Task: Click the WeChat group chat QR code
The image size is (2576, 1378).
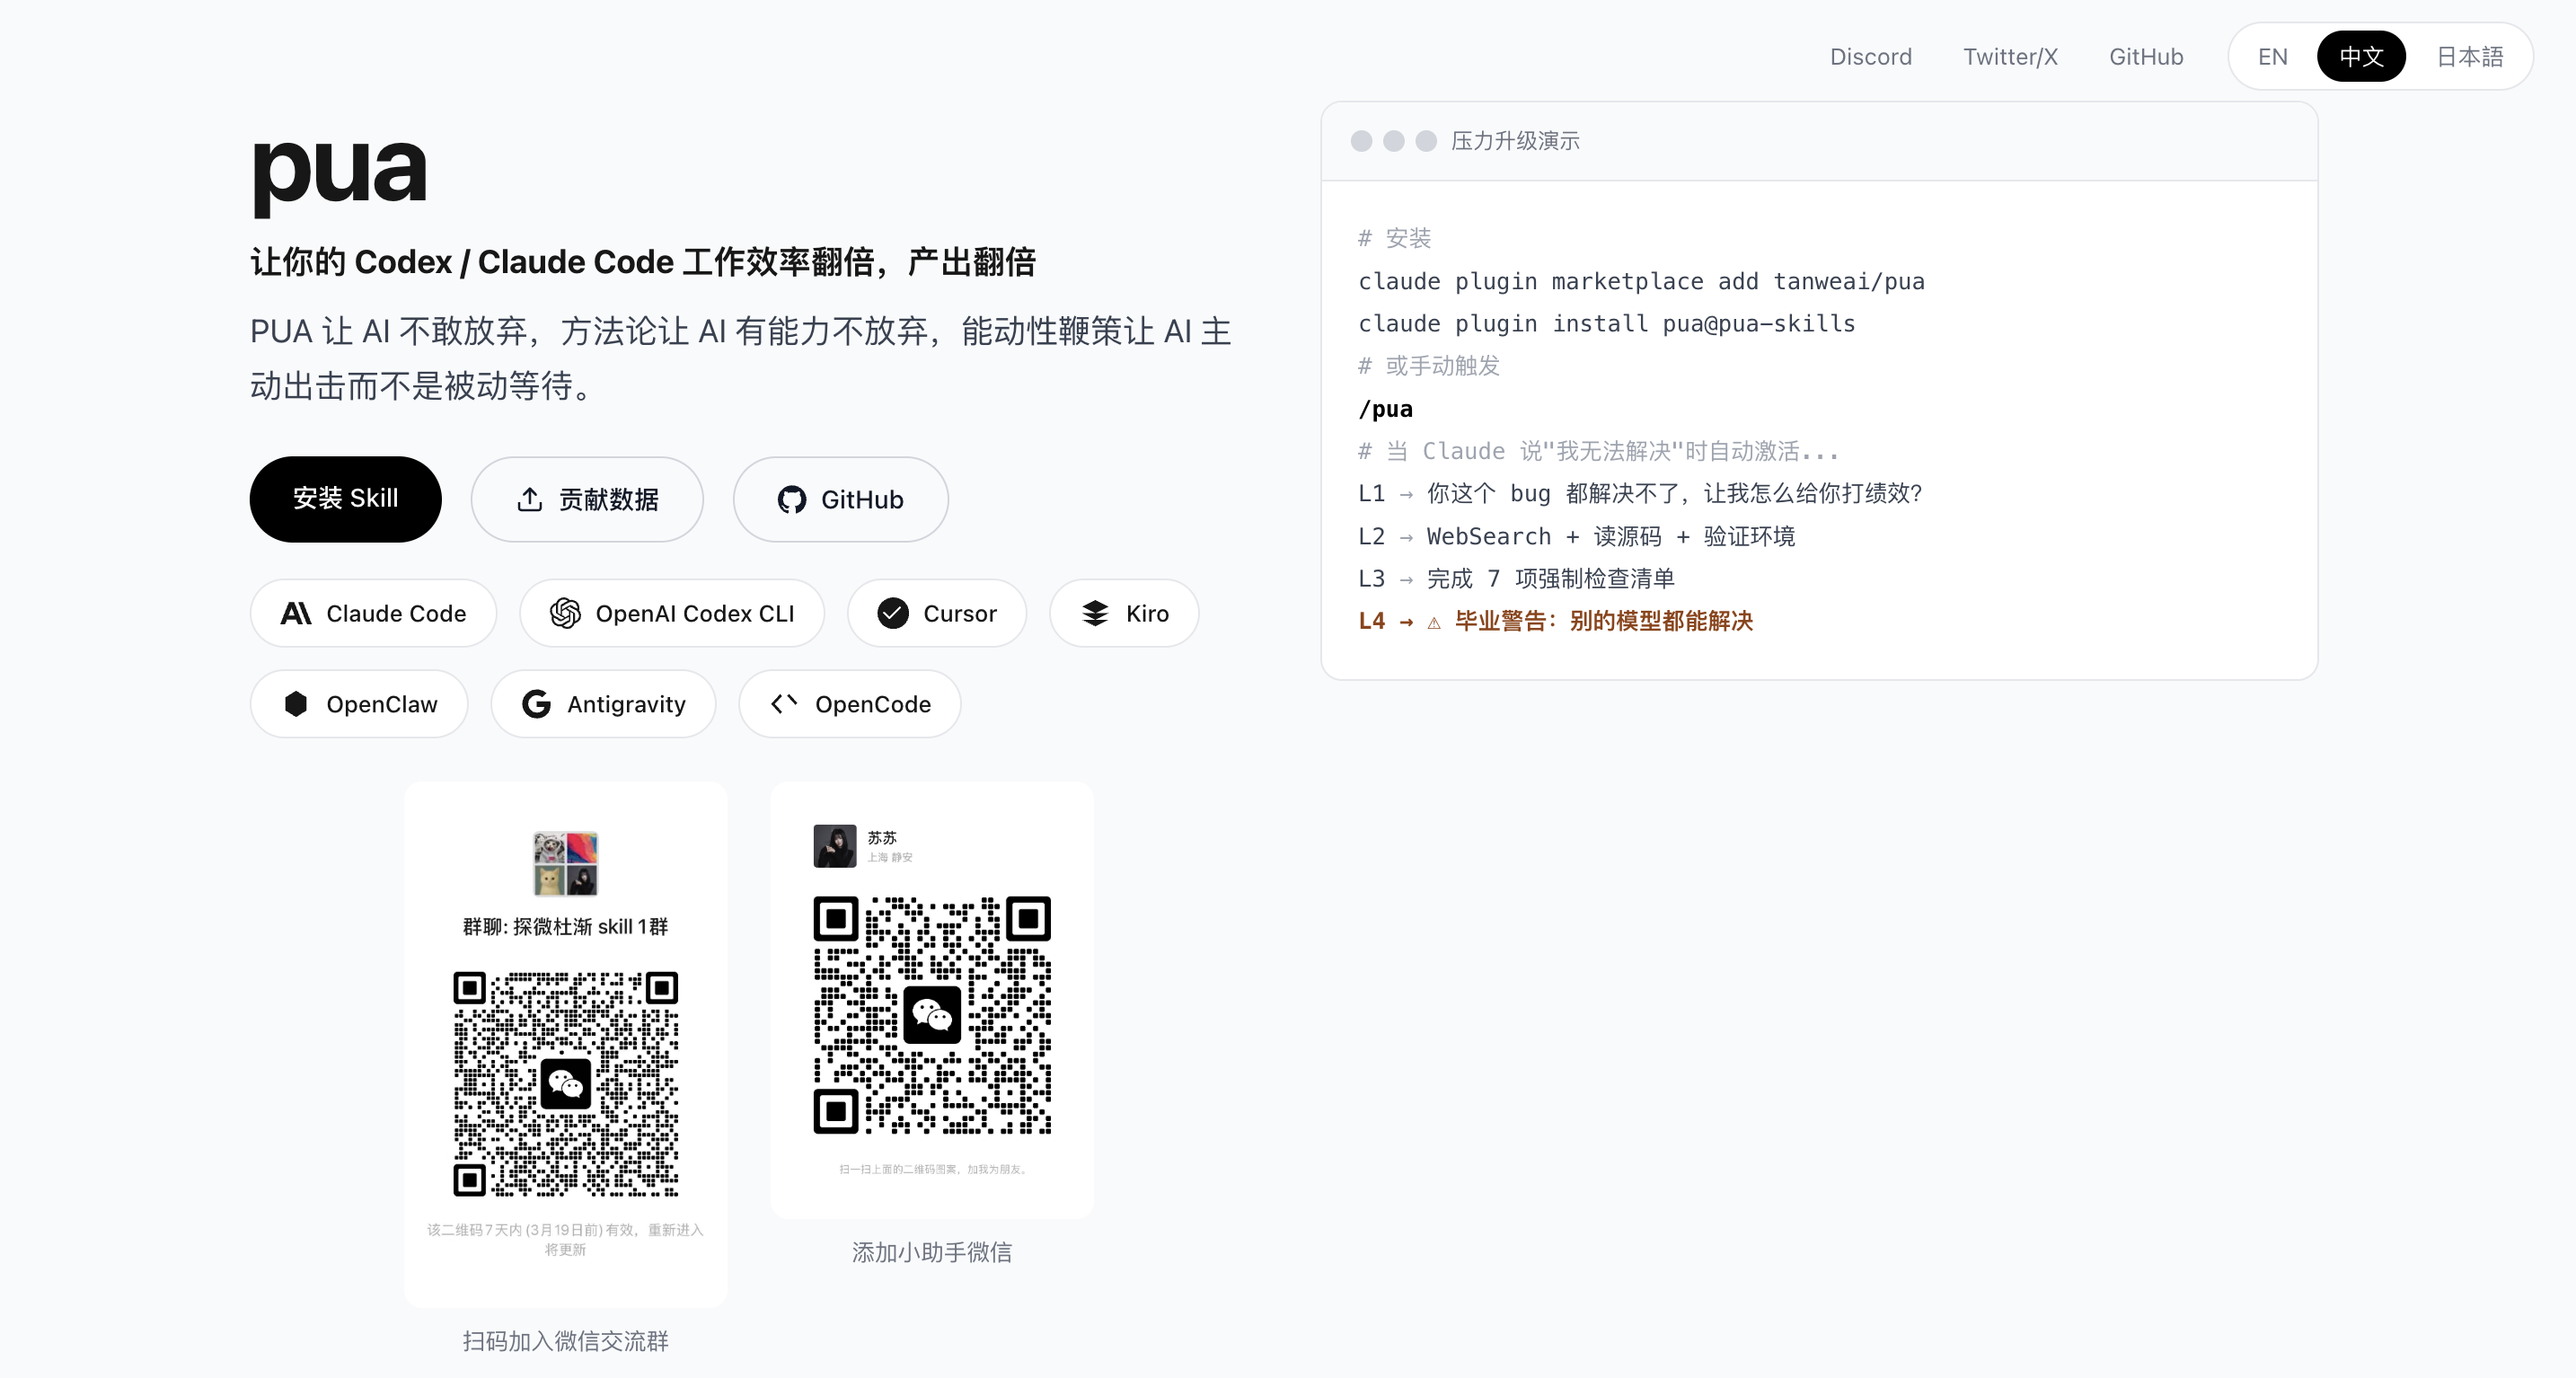Action: (x=566, y=1084)
